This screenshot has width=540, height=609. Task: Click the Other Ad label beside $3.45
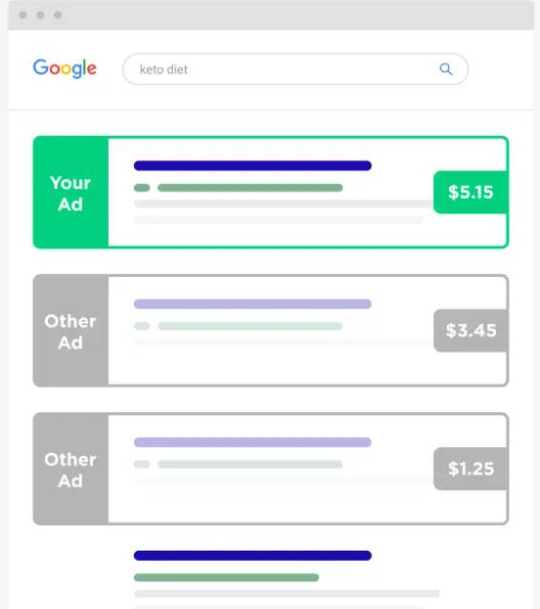click(x=71, y=331)
